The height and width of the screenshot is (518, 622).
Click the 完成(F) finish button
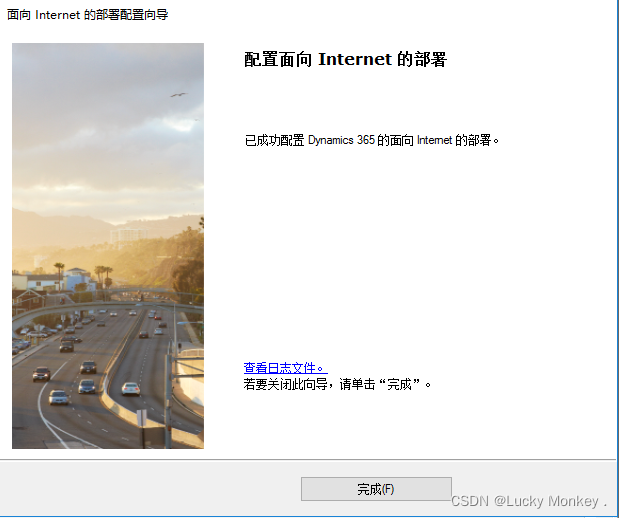[x=376, y=489]
